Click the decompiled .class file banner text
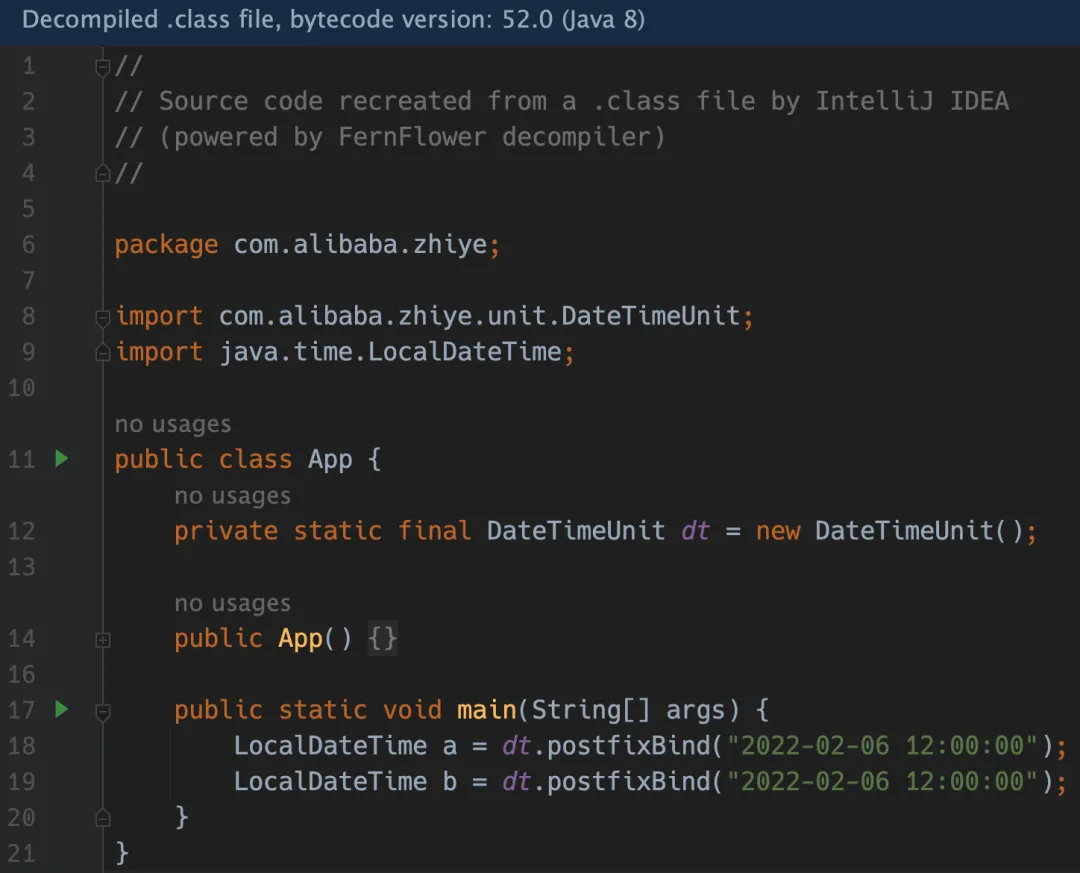Image resolution: width=1080 pixels, height=873 pixels. [333, 19]
